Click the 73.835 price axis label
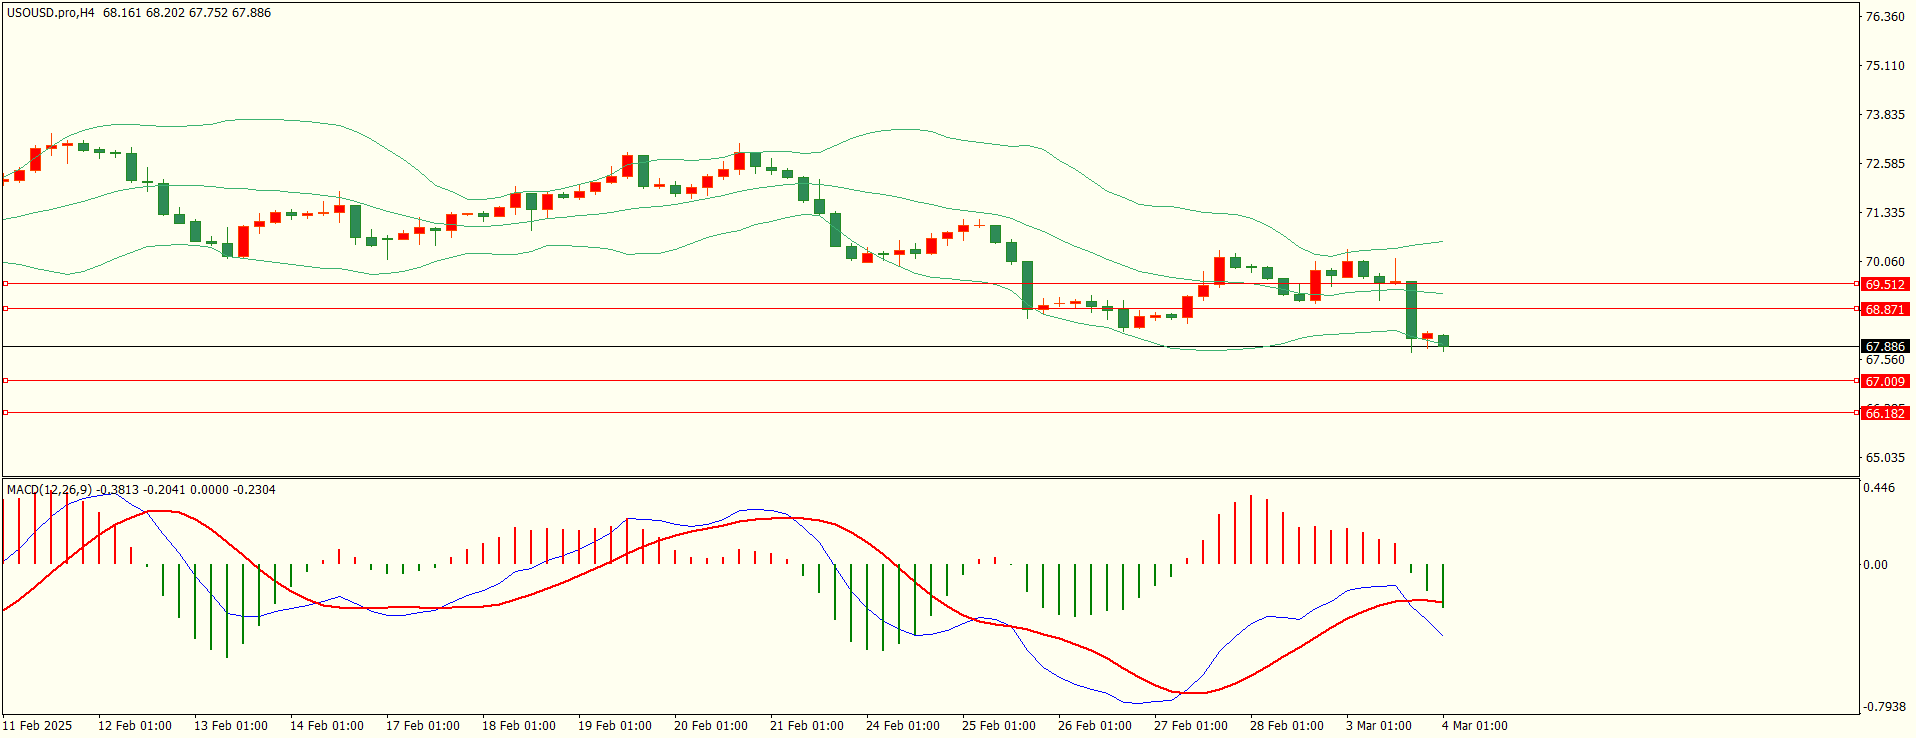The image size is (1916, 738). [x=1885, y=115]
